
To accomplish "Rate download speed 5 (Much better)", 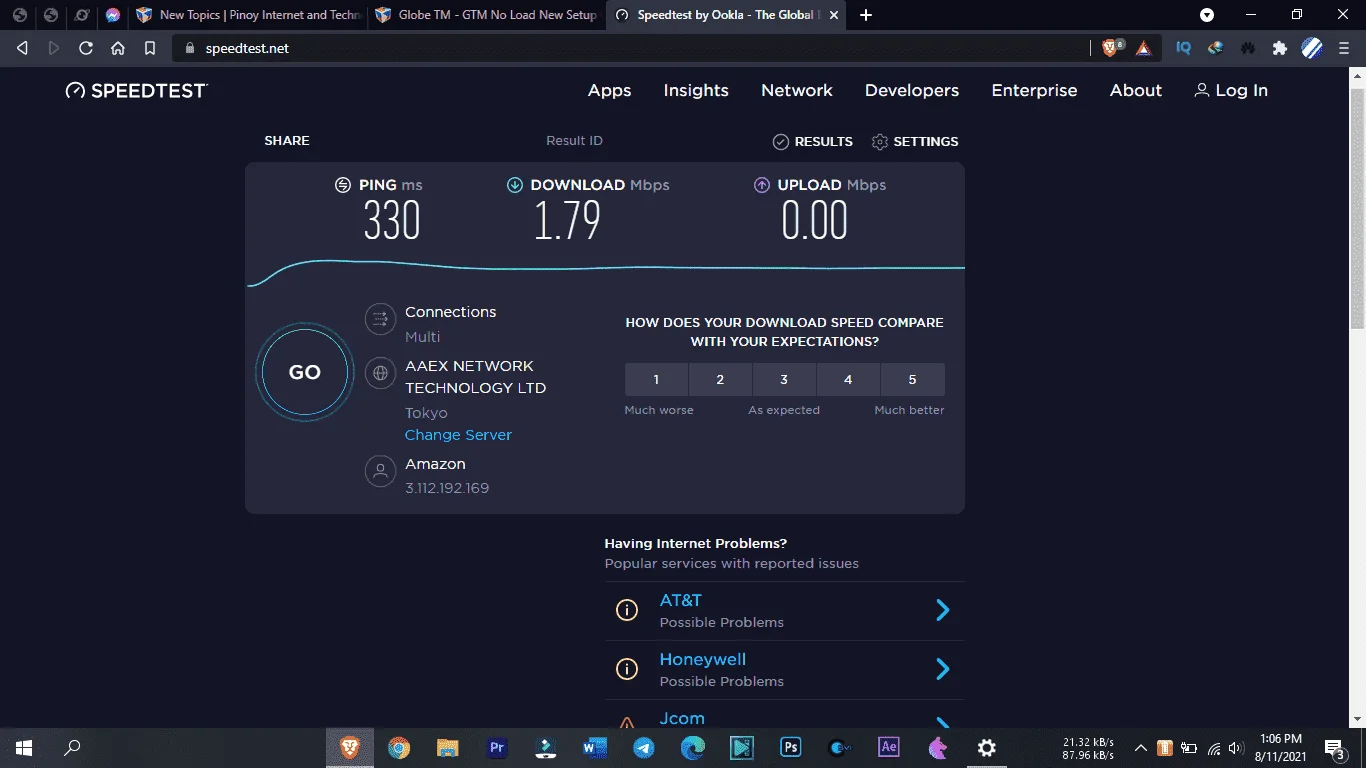I will [x=912, y=380].
